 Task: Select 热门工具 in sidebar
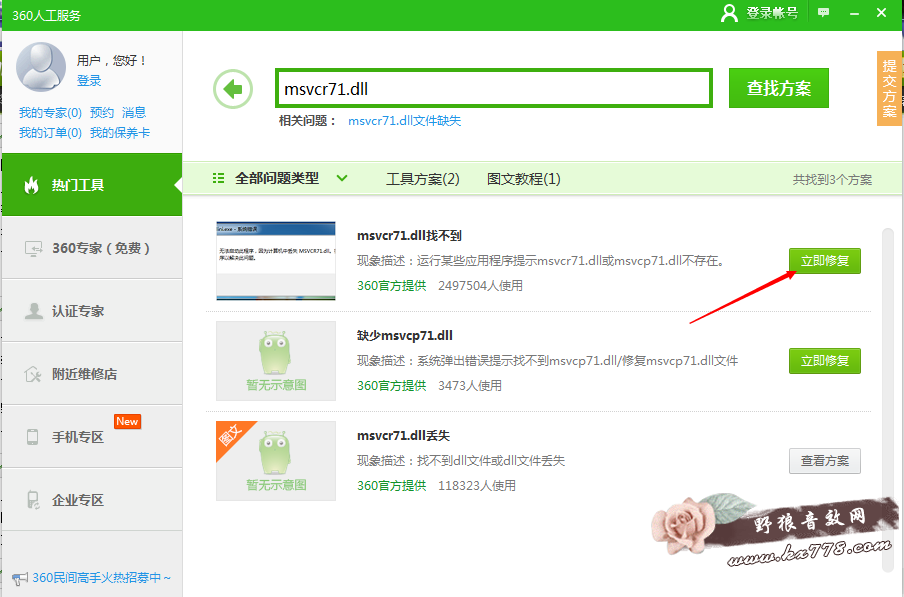92,184
